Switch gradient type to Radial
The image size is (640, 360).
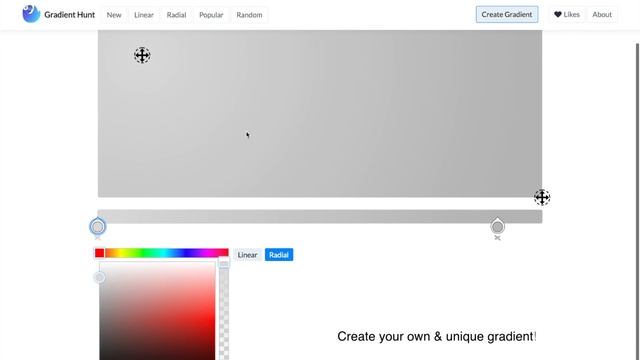pos(279,255)
